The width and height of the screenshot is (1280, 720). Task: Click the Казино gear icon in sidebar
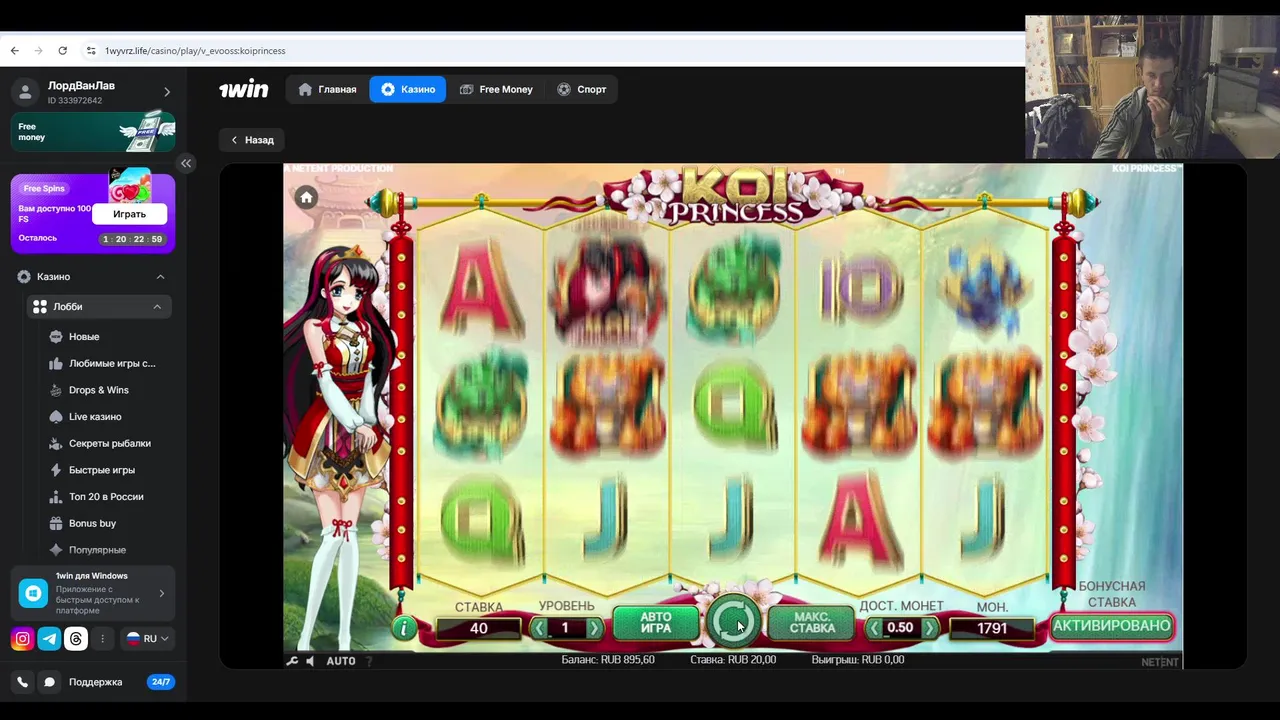(24, 277)
